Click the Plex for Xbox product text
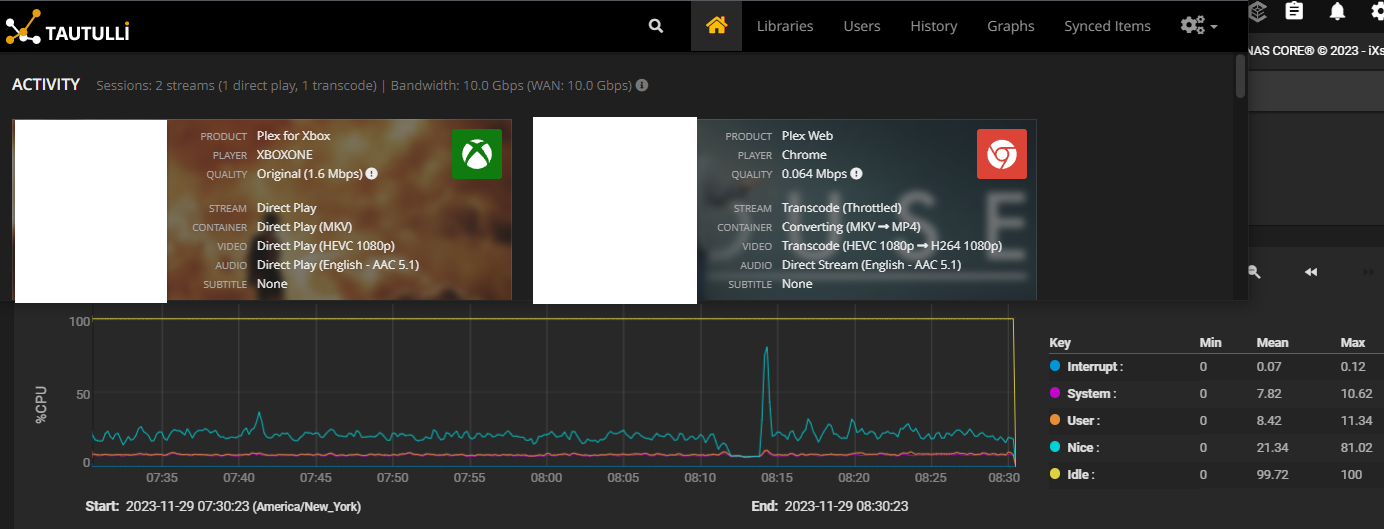Viewport: 1384px width, 529px height. [x=293, y=136]
